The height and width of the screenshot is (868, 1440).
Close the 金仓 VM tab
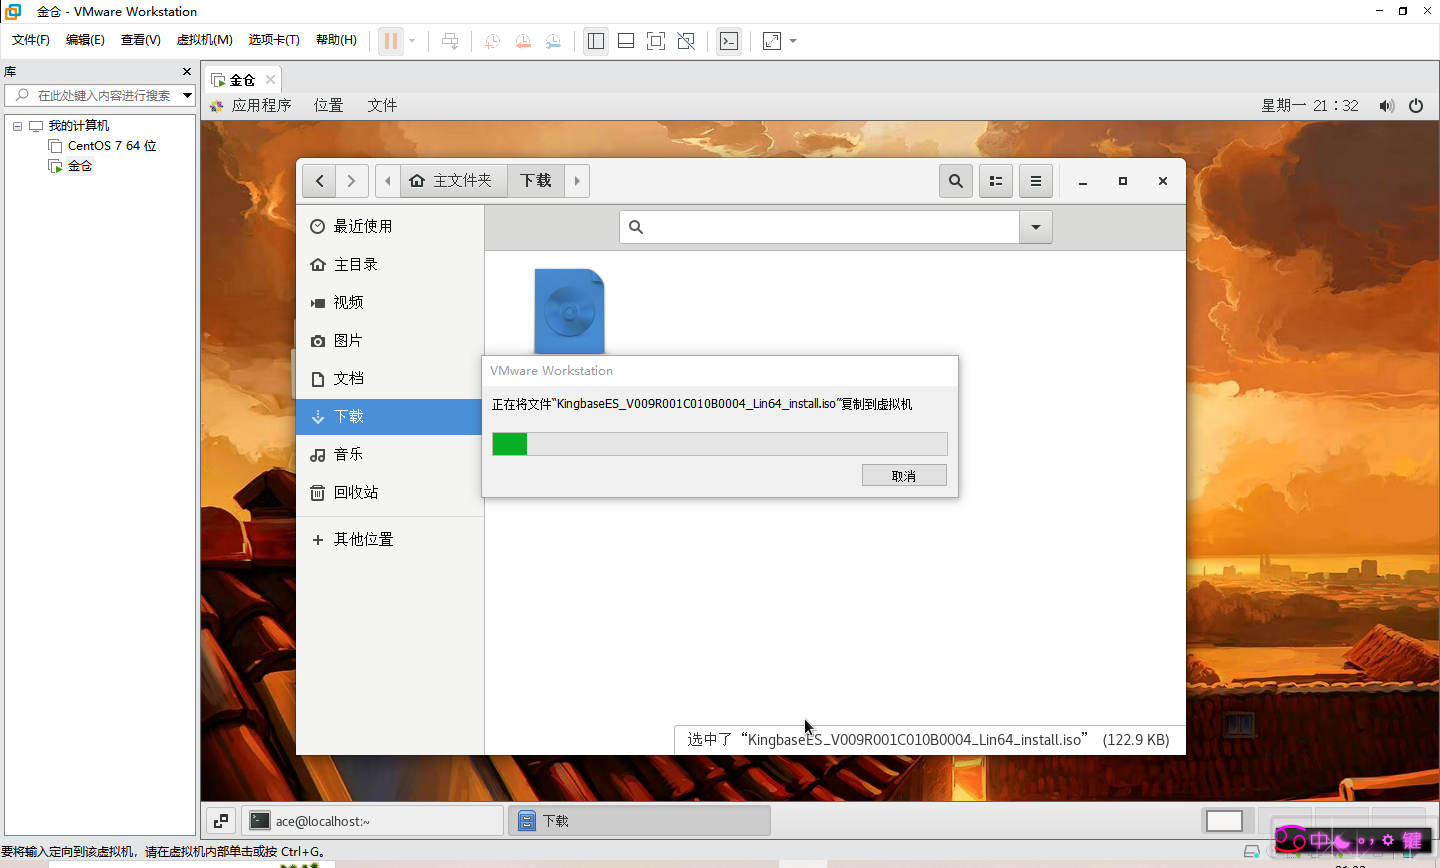tap(270, 80)
